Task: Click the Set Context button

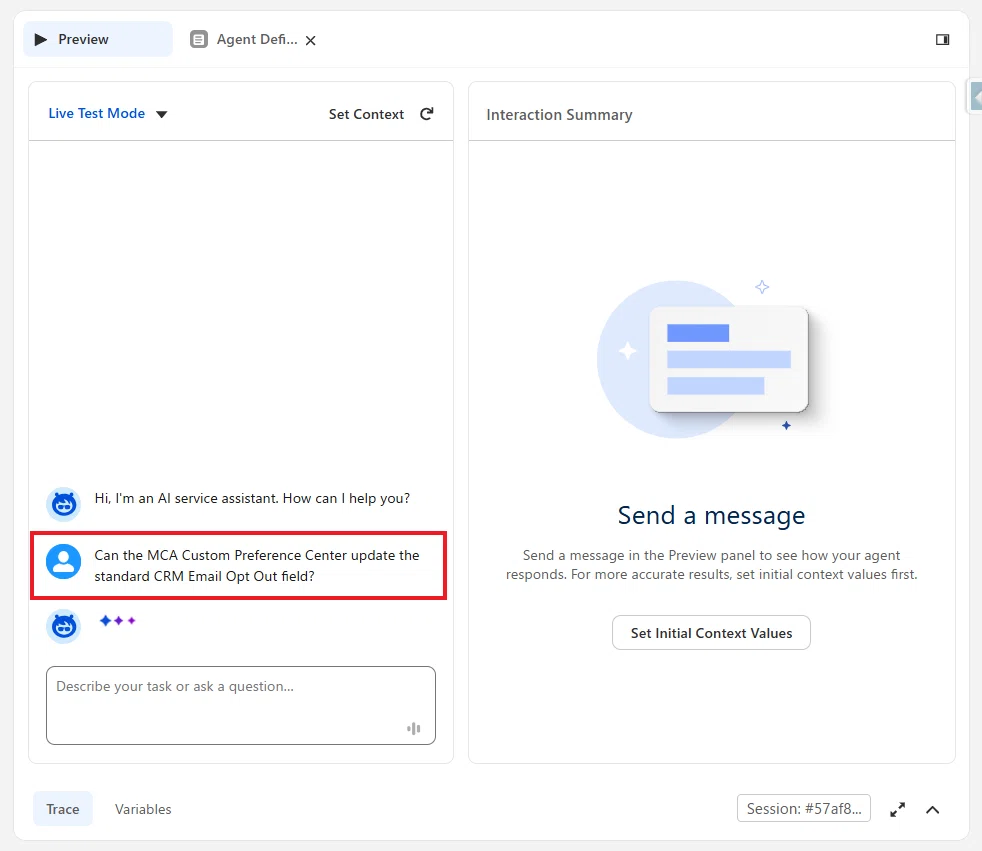Action: [366, 114]
